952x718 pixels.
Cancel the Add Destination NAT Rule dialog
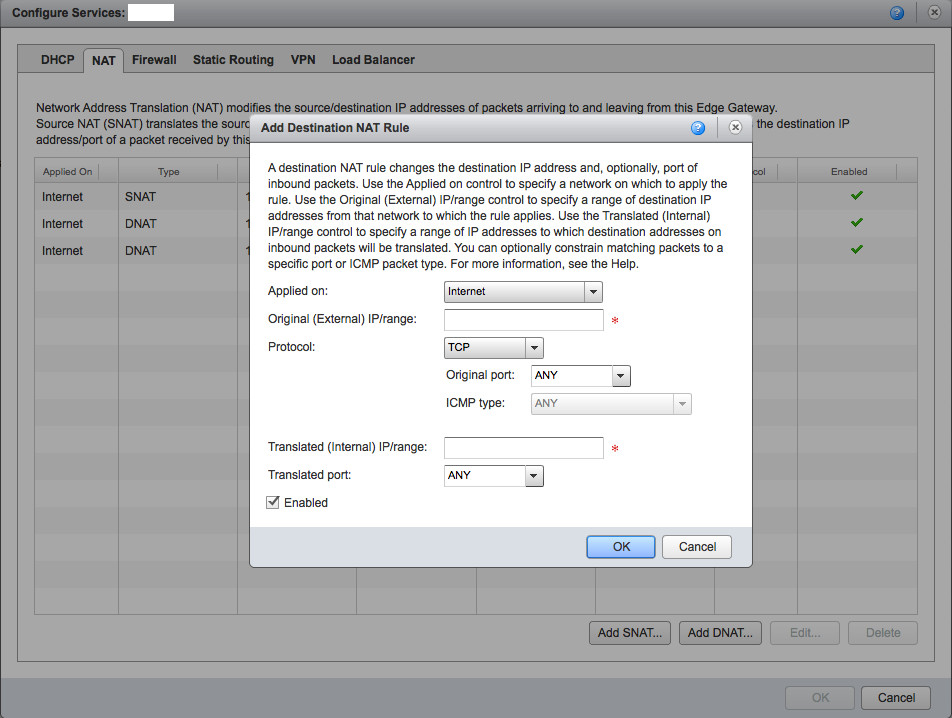click(697, 547)
